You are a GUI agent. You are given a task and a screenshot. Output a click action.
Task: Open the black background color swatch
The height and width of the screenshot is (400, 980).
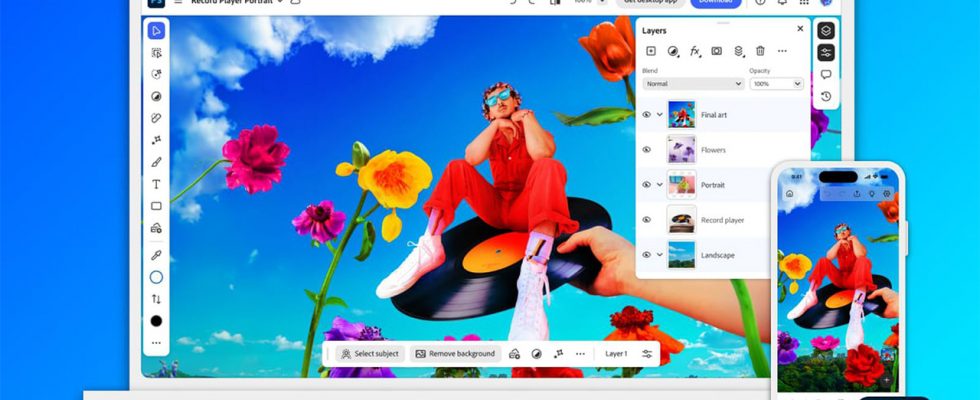click(156, 321)
